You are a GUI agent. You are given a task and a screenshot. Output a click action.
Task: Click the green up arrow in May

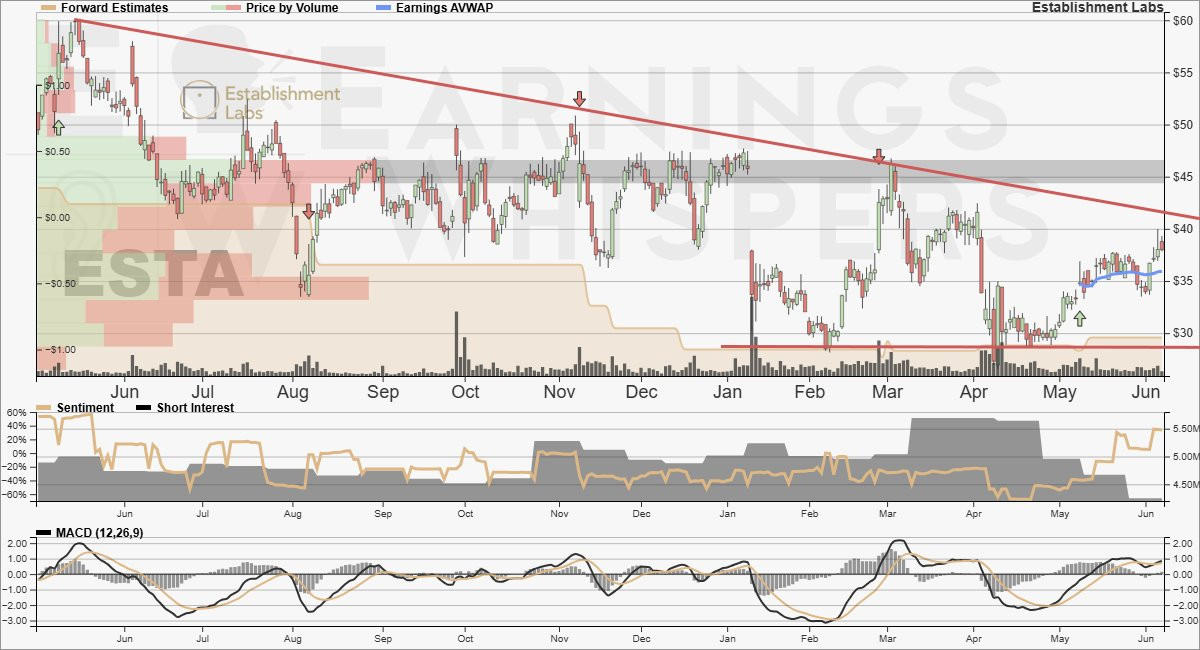tap(1079, 318)
